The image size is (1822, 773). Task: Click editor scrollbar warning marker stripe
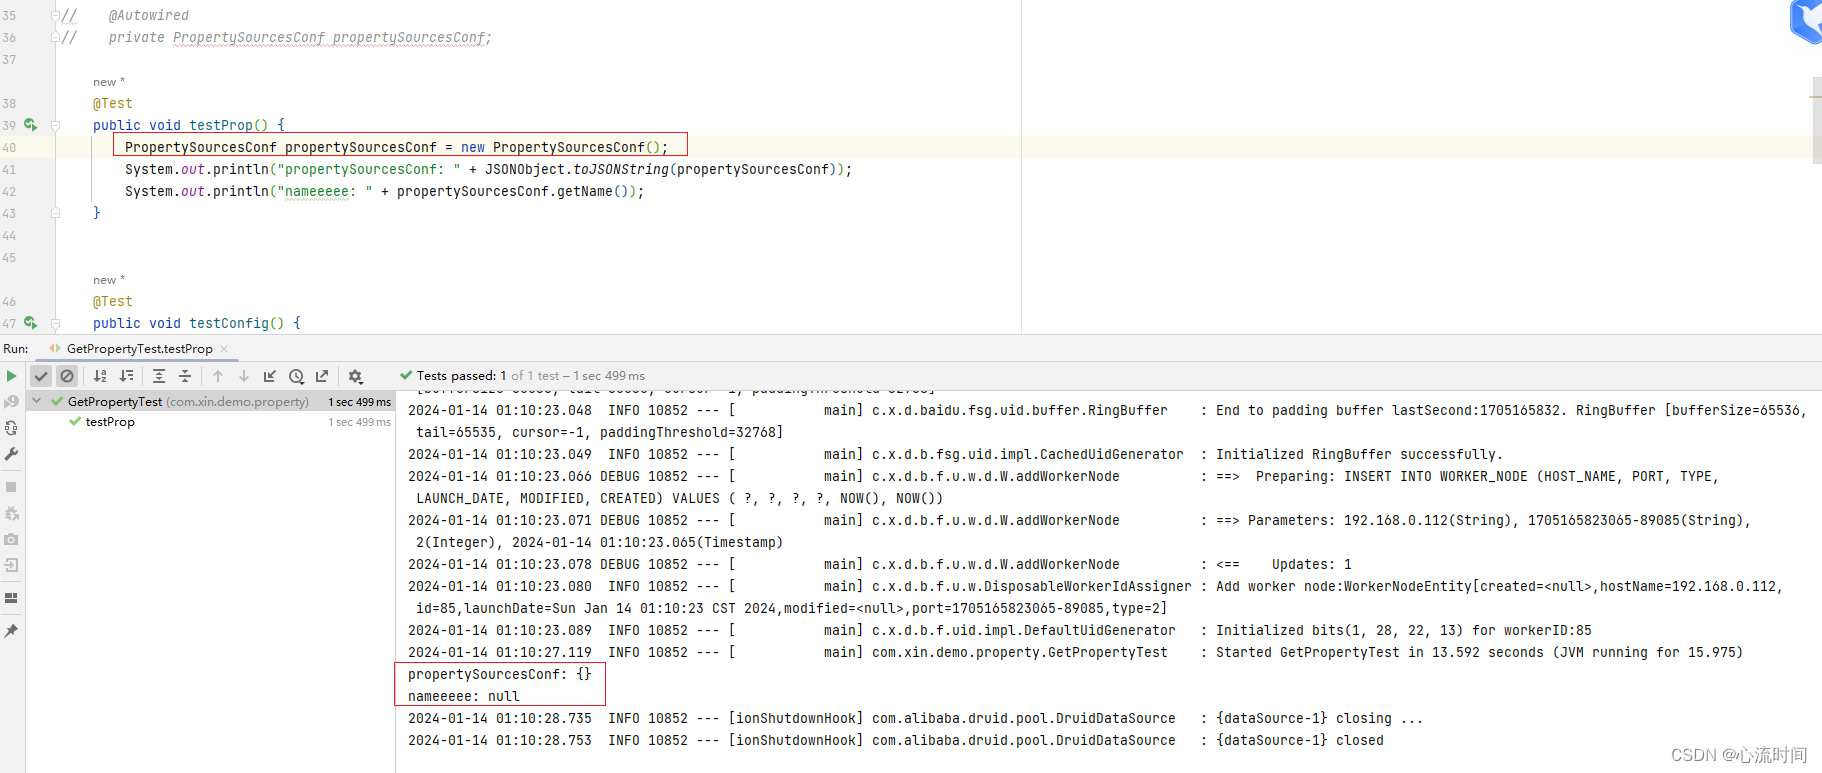pyautogui.click(x=1816, y=96)
